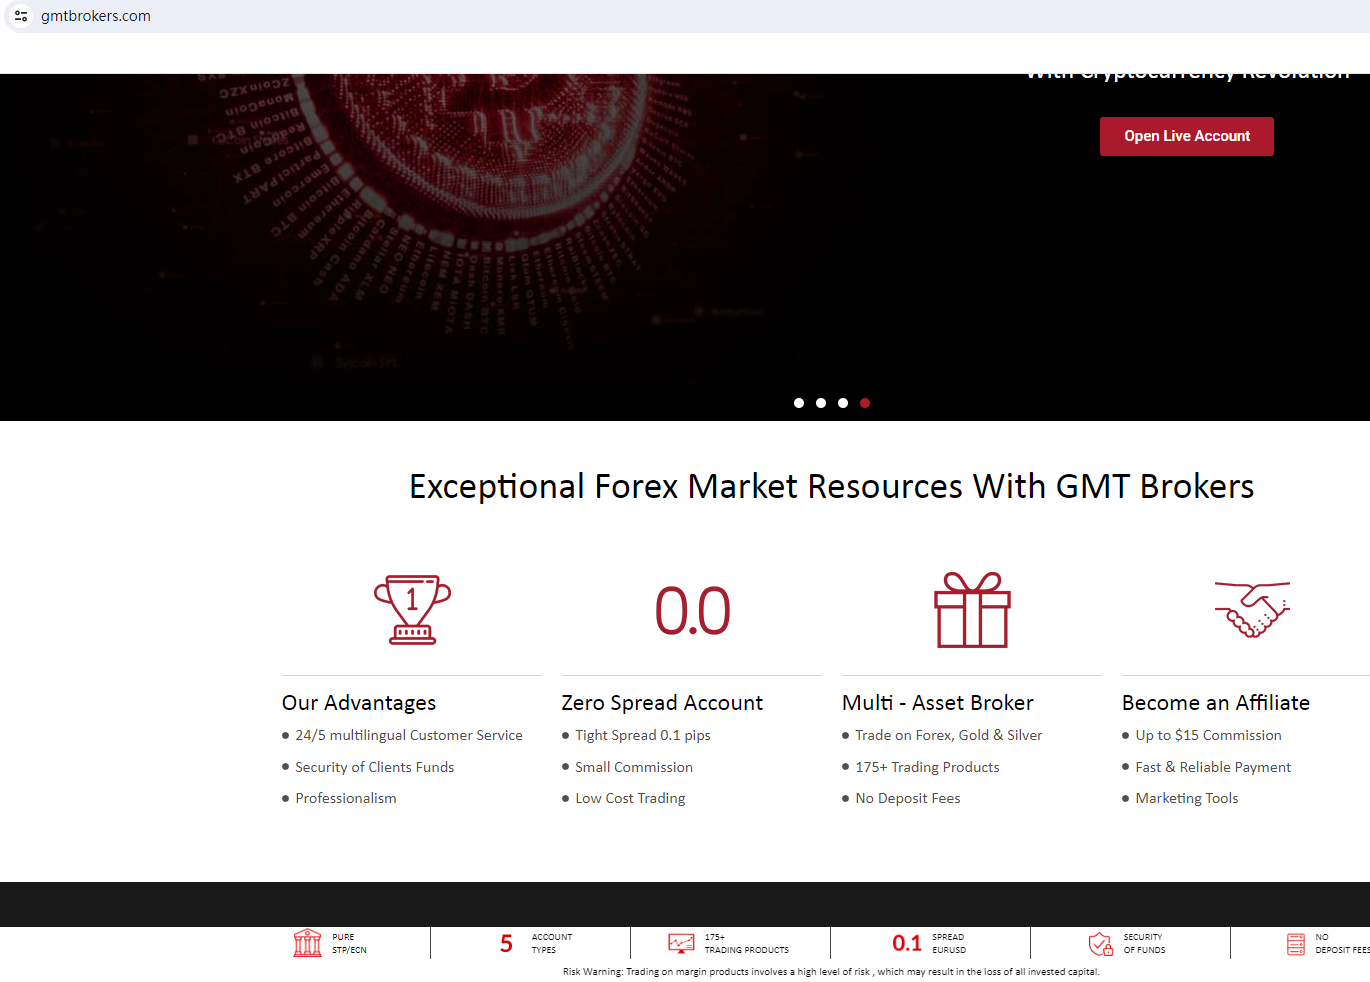Click '175+ TRADING PRODUCTS' footer label
Image resolution: width=1370 pixels, height=982 pixels.
746,944
